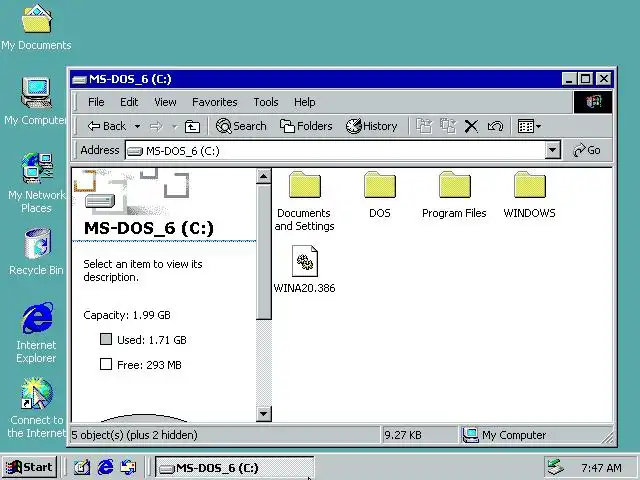Image resolution: width=640 pixels, height=480 pixels.
Task: Click the Copy To toolbar icon
Action: 448,126
